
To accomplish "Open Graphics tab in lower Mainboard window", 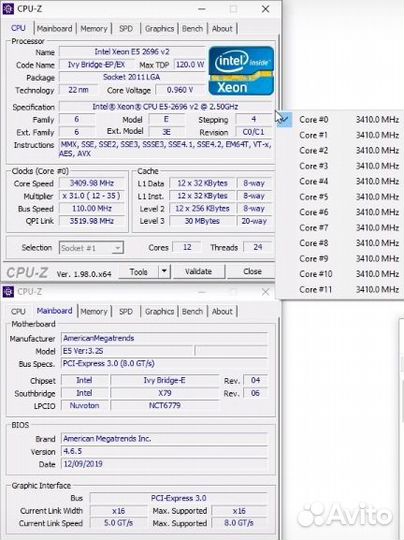I will click(x=159, y=311).
